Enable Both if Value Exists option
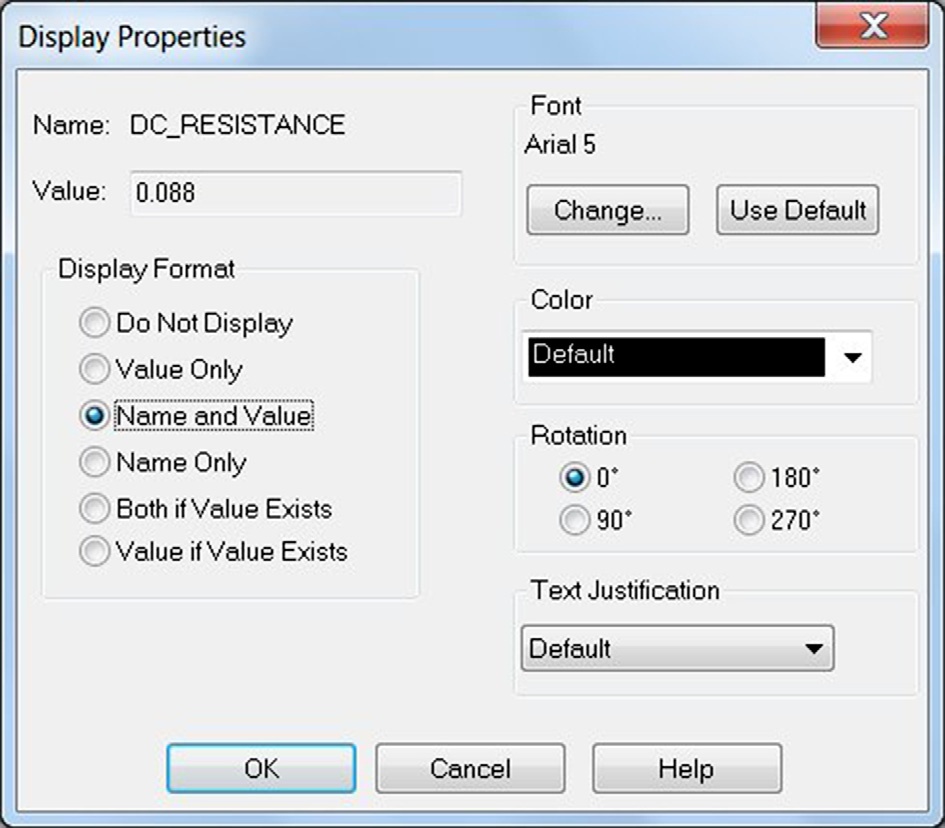The width and height of the screenshot is (945, 828). pyautogui.click(x=94, y=509)
